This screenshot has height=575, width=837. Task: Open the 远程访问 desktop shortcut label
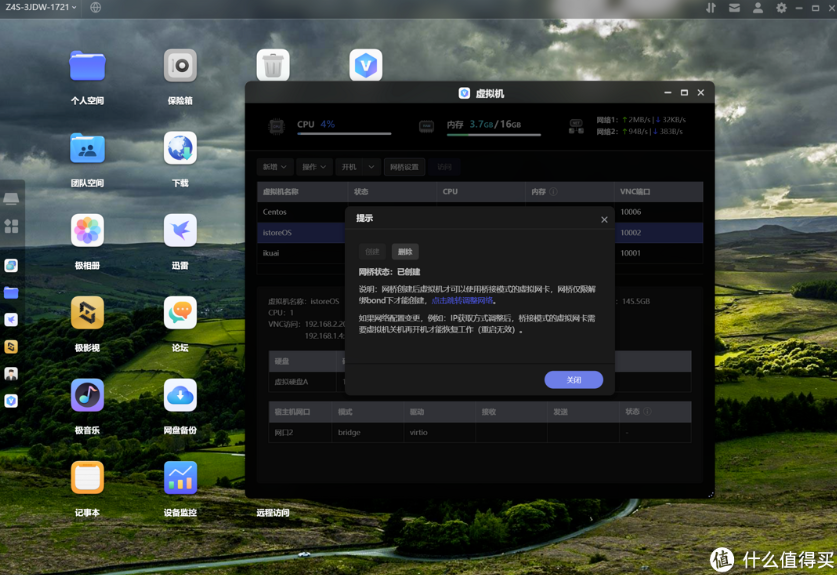273,513
